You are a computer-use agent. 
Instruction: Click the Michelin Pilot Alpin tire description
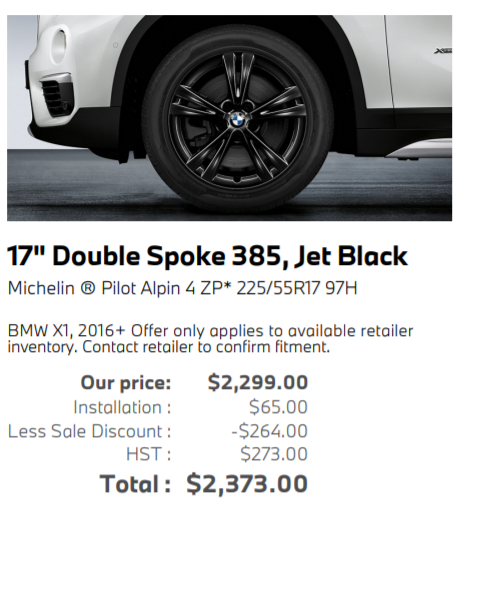182,288
